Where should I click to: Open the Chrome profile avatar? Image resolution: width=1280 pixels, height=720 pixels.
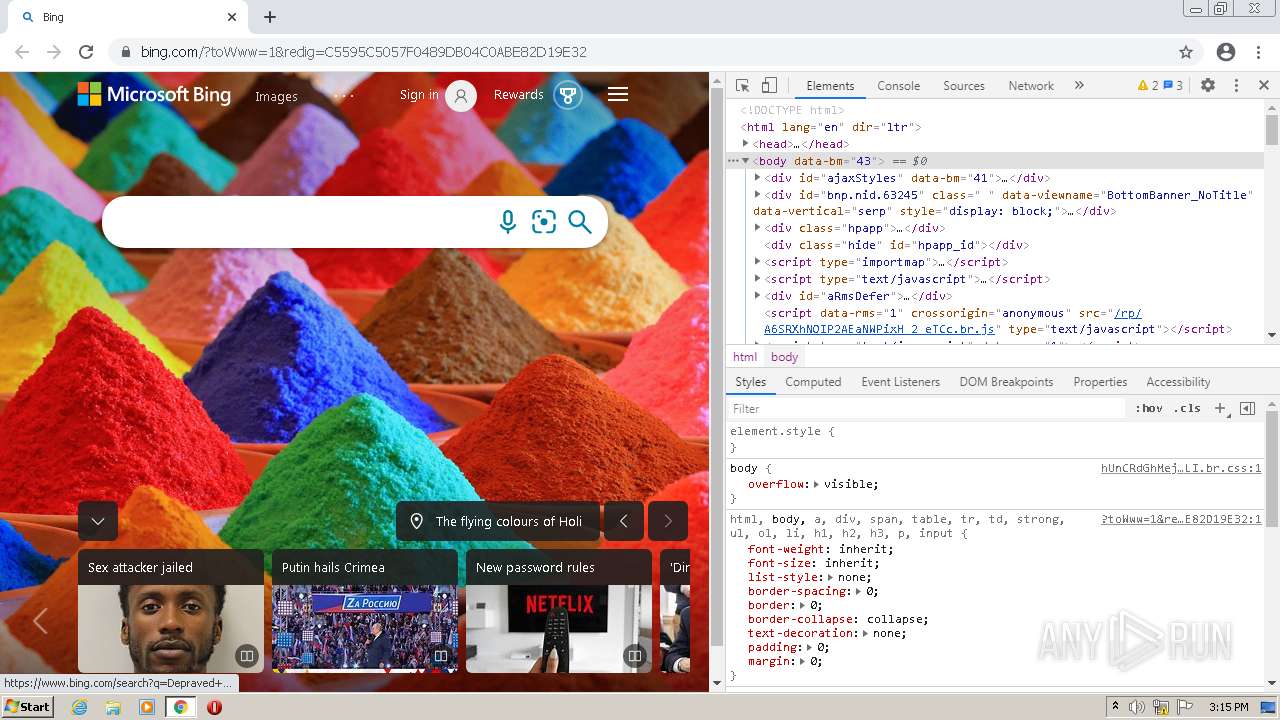(x=1226, y=52)
